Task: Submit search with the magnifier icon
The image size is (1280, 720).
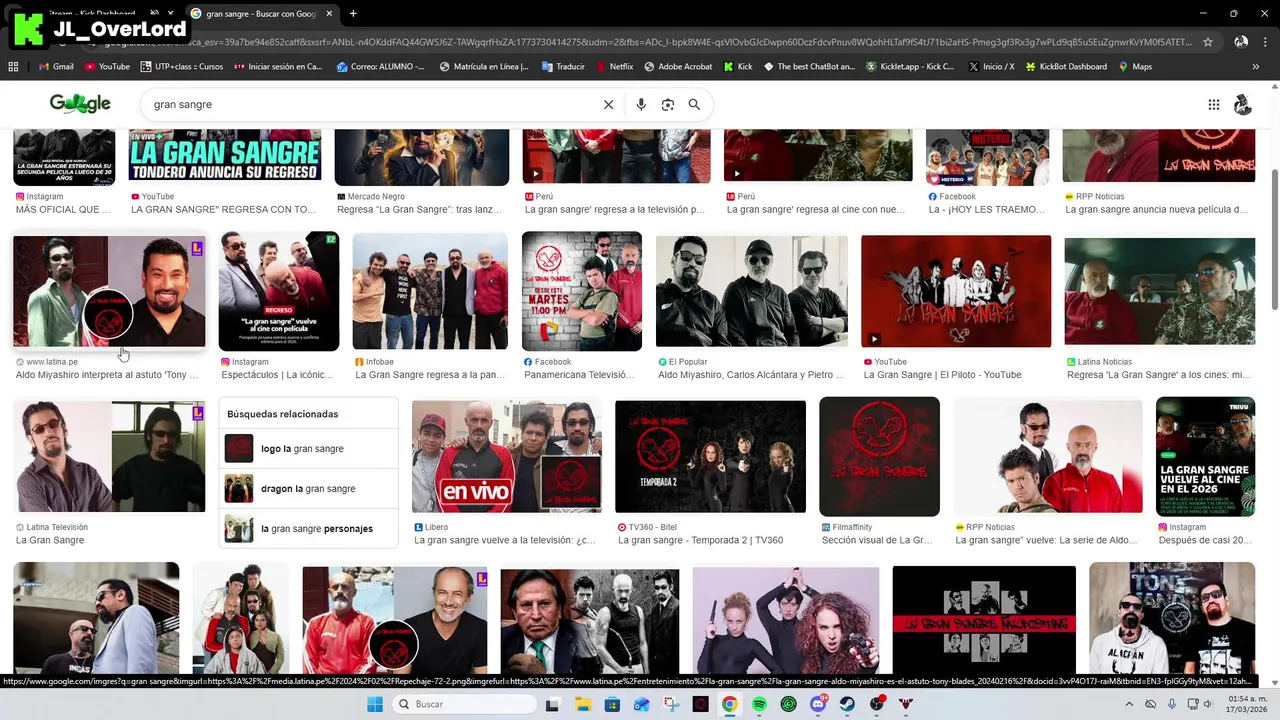Action: click(x=694, y=105)
